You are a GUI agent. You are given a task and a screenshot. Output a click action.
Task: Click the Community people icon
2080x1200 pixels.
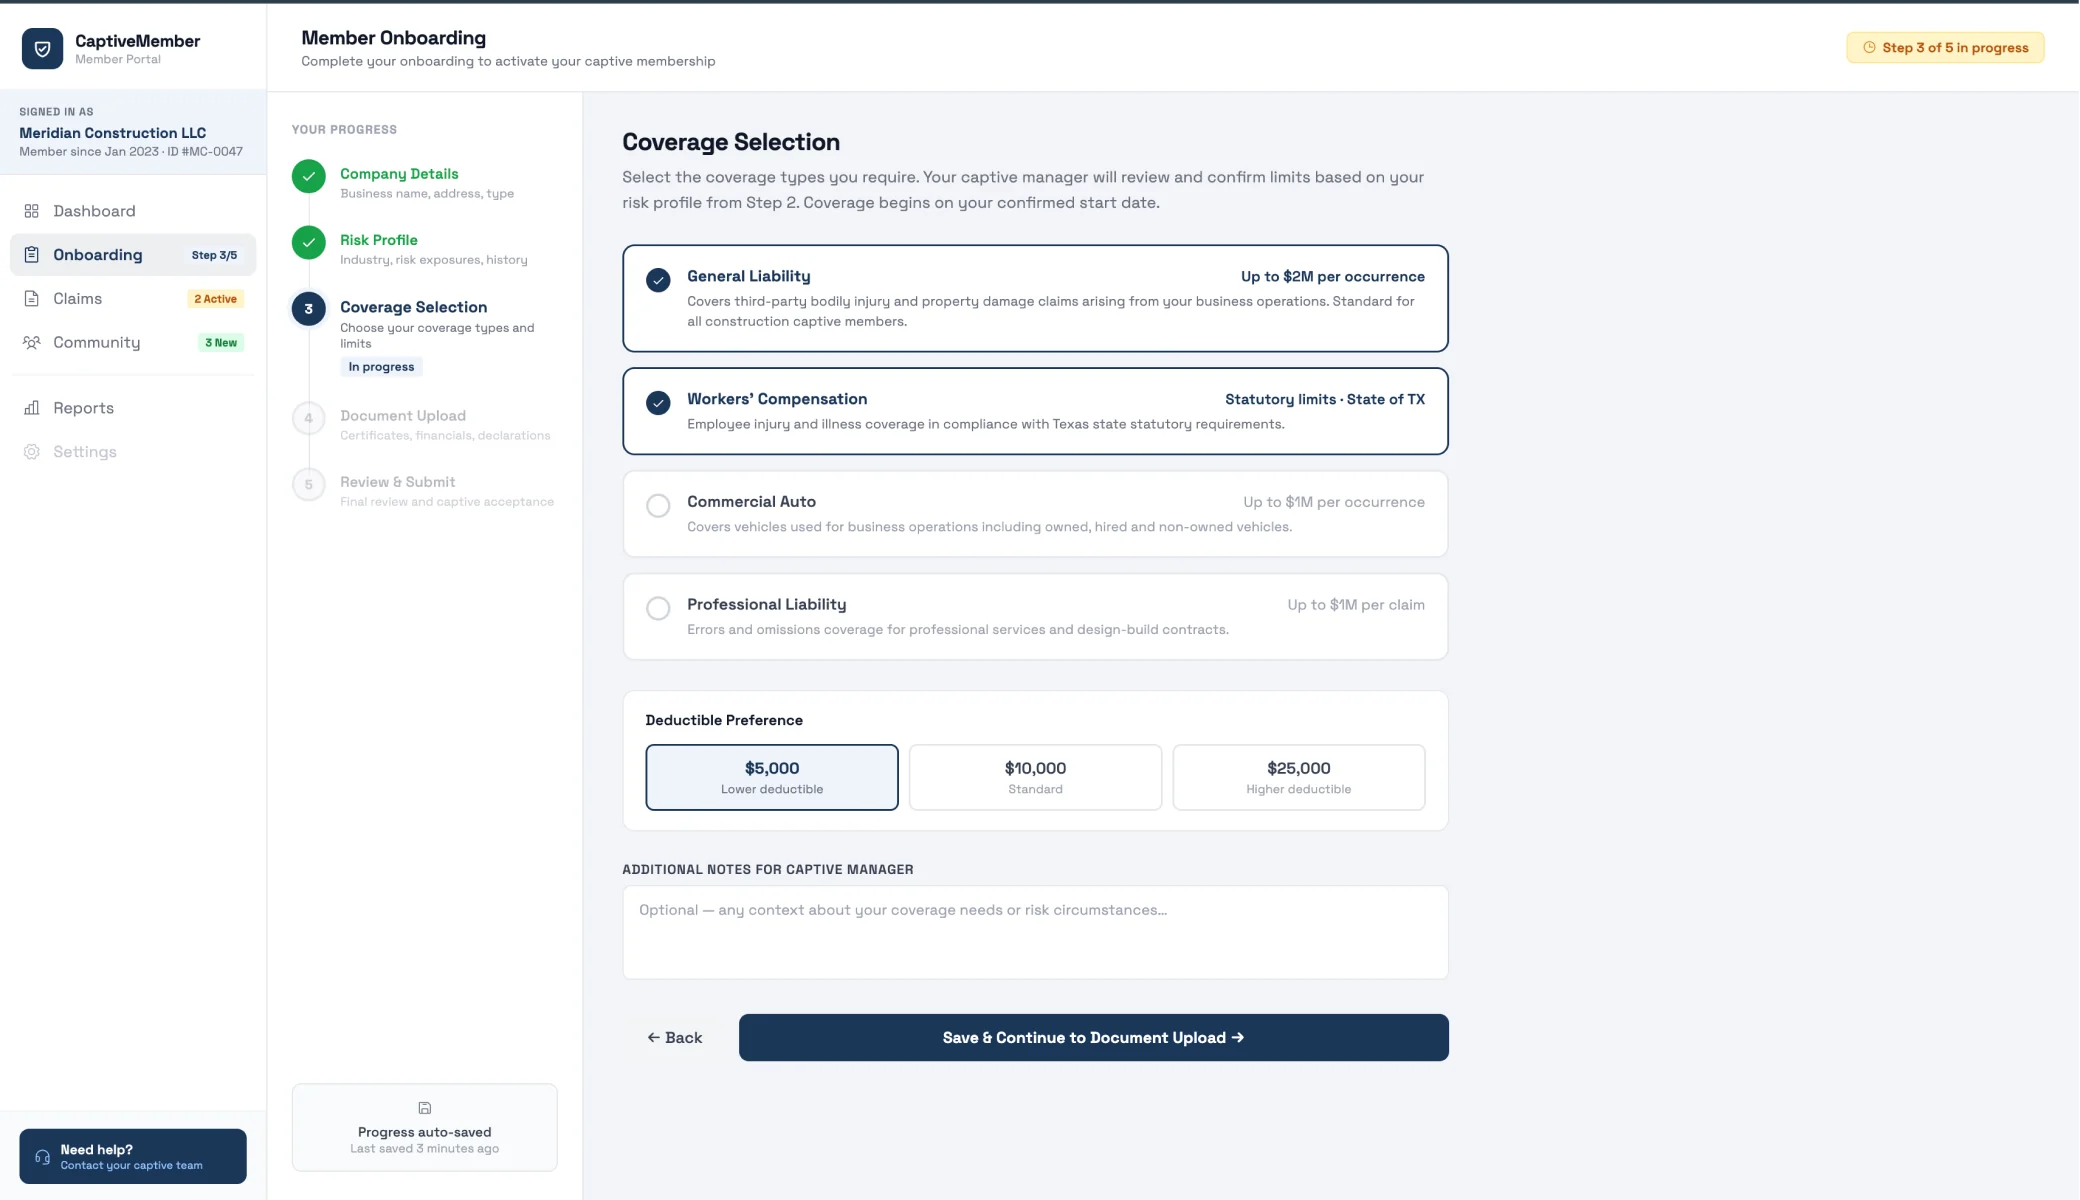32,342
